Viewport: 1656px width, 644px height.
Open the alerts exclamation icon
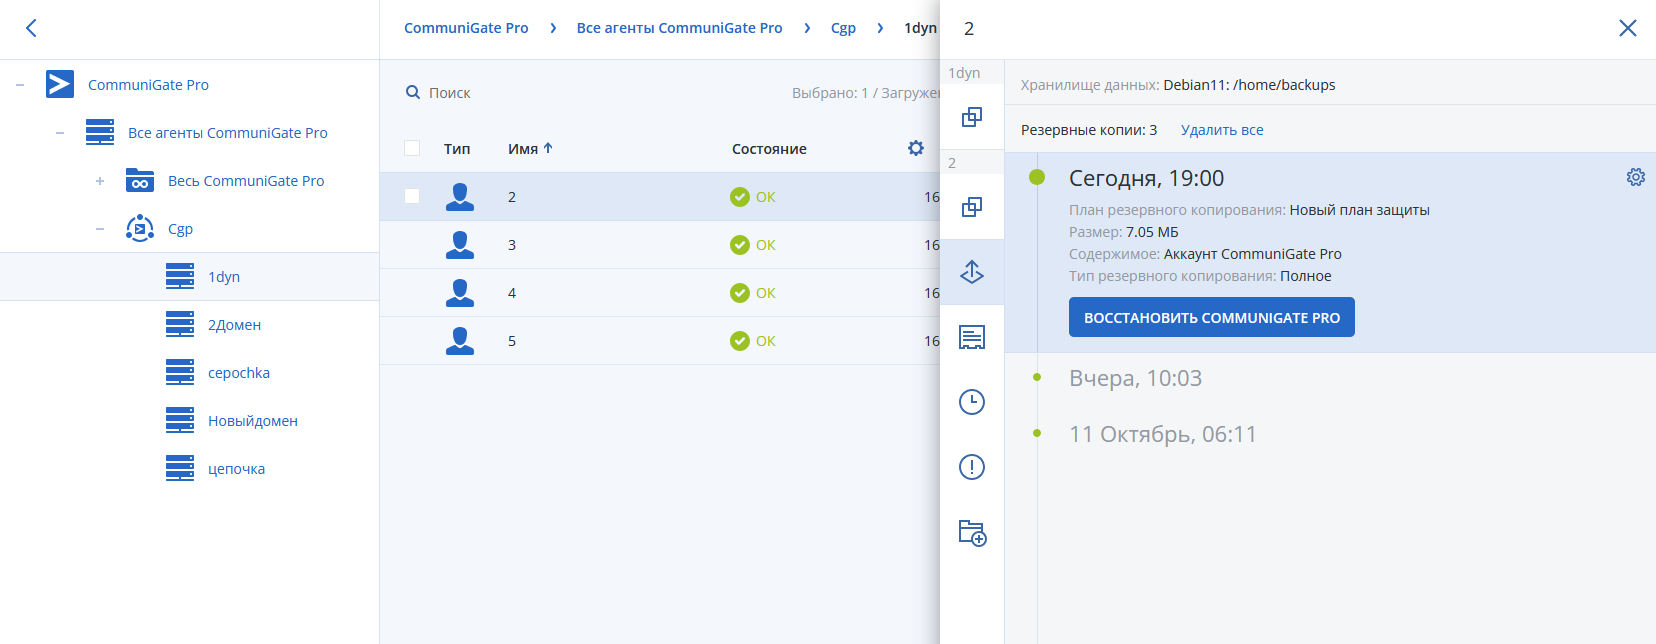tap(972, 467)
